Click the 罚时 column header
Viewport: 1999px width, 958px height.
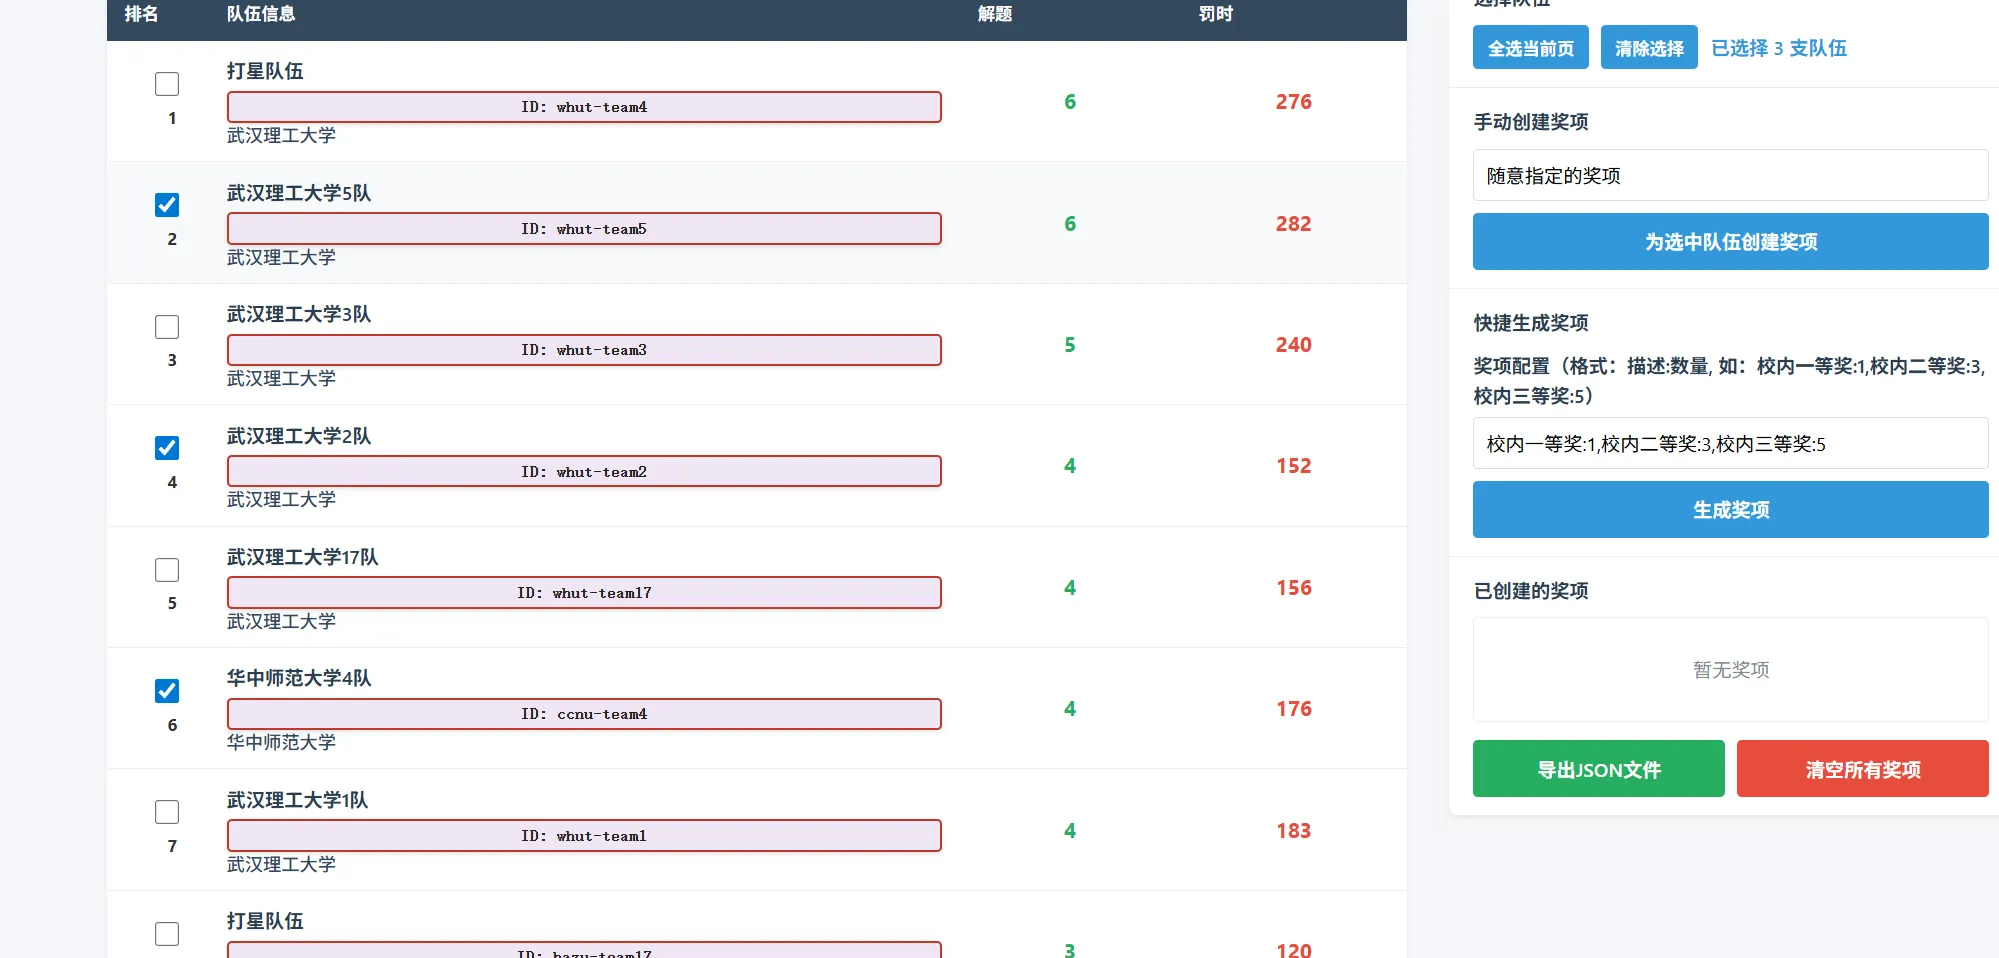(1215, 14)
